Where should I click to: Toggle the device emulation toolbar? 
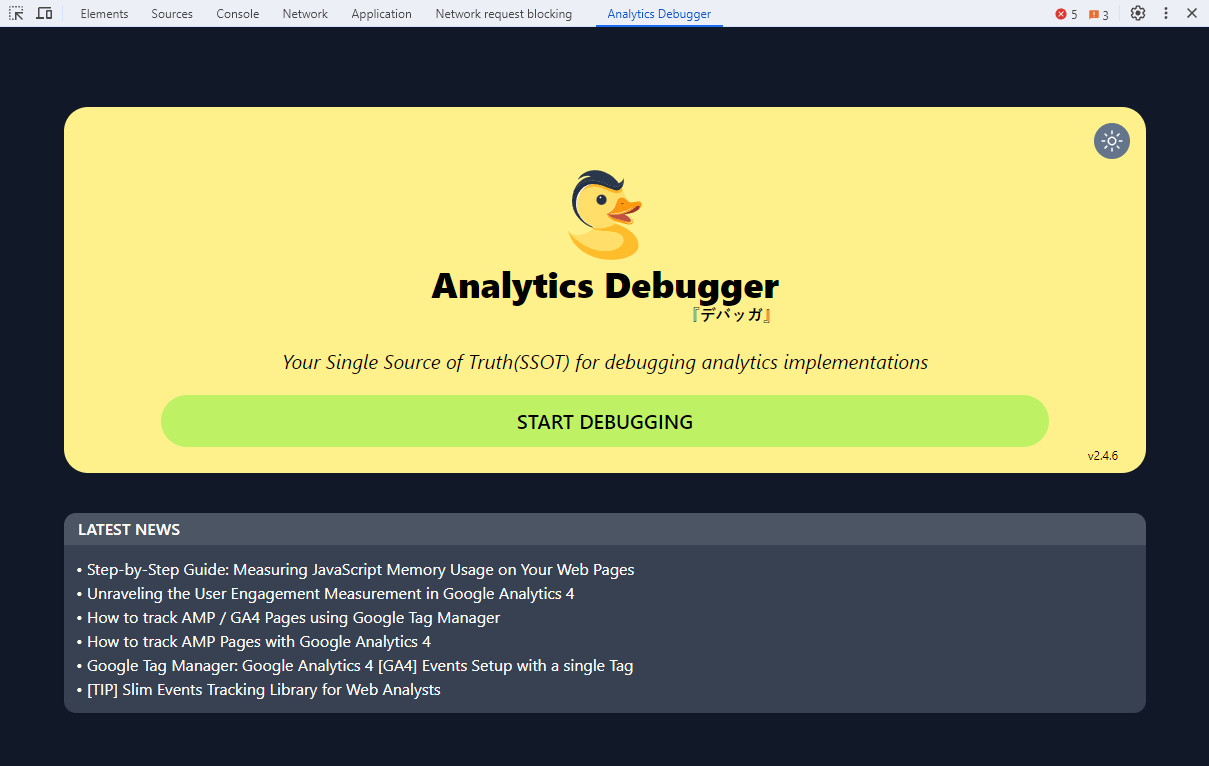(43, 13)
